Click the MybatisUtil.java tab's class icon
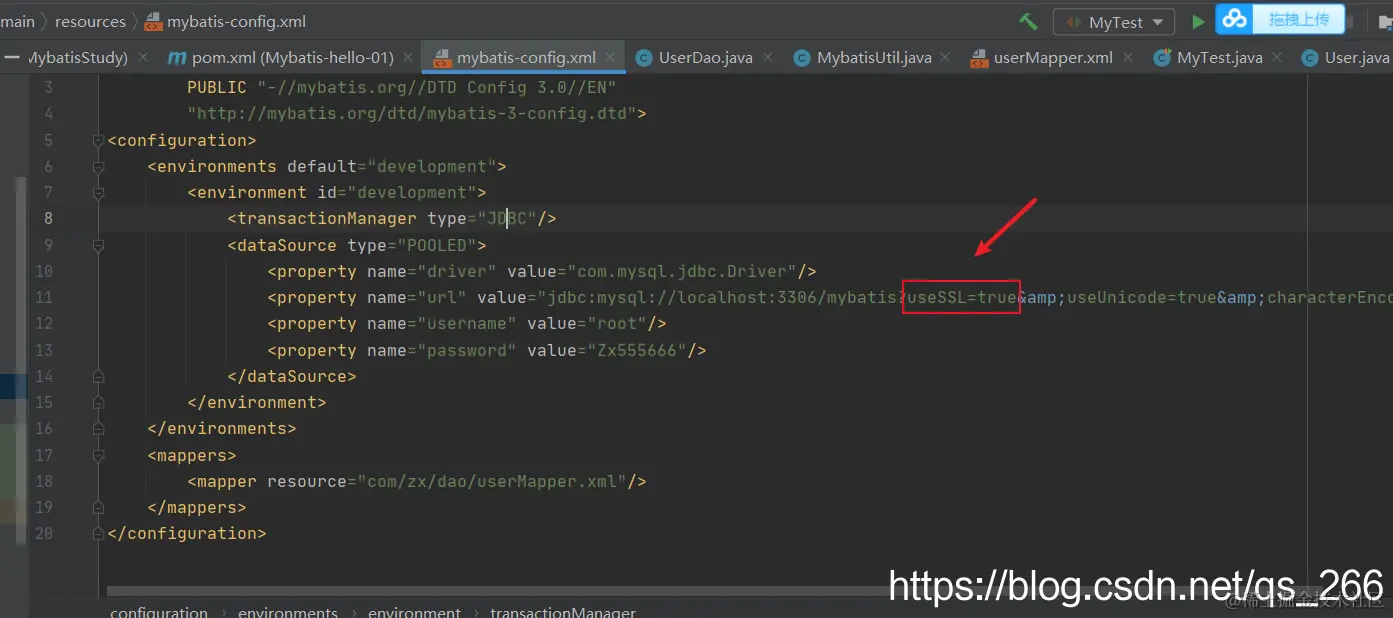The height and width of the screenshot is (618, 1393). coord(801,58)
